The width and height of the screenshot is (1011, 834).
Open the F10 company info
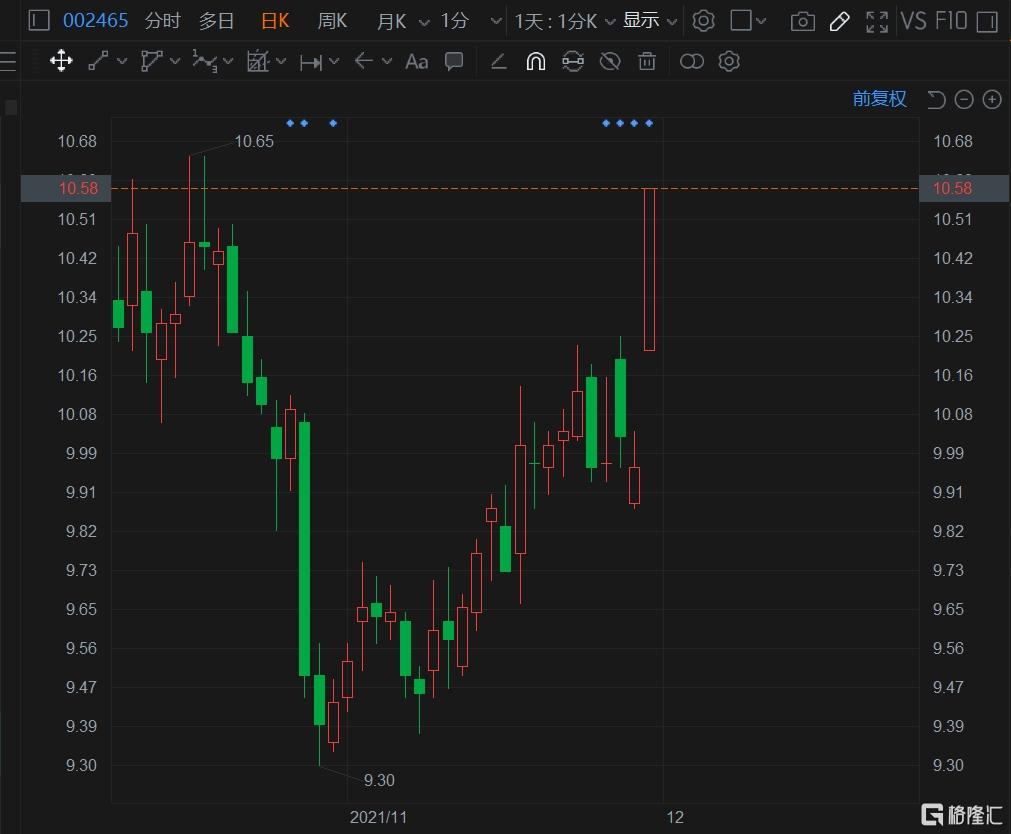951,21
